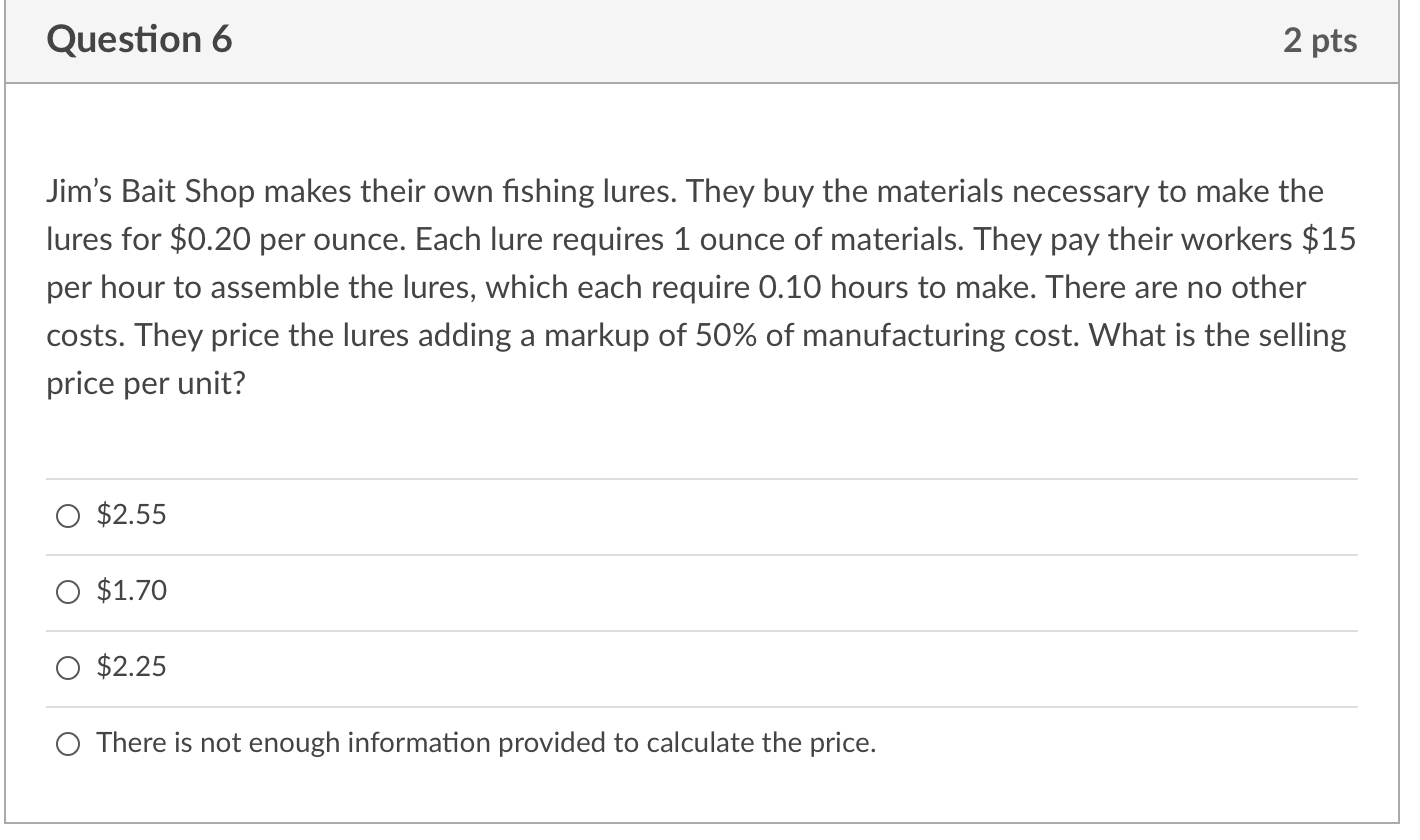Click the '50%' markup figure
This screenshot has width=1420, height=840.
tap(728, 335)
